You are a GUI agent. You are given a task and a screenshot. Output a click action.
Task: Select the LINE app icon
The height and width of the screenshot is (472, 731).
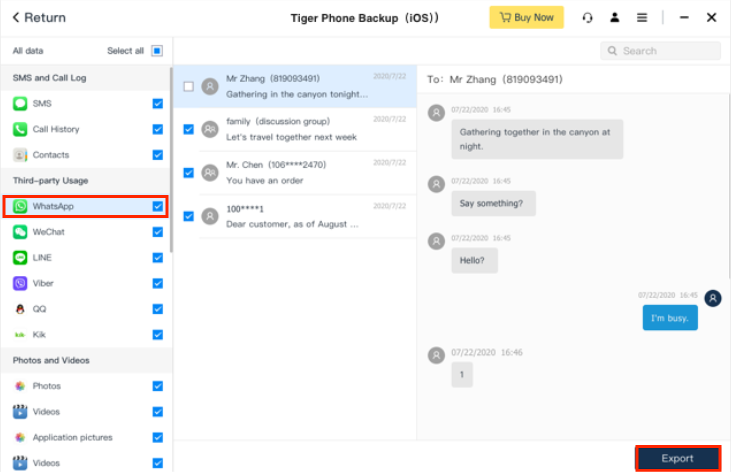(x=20, y=258)
